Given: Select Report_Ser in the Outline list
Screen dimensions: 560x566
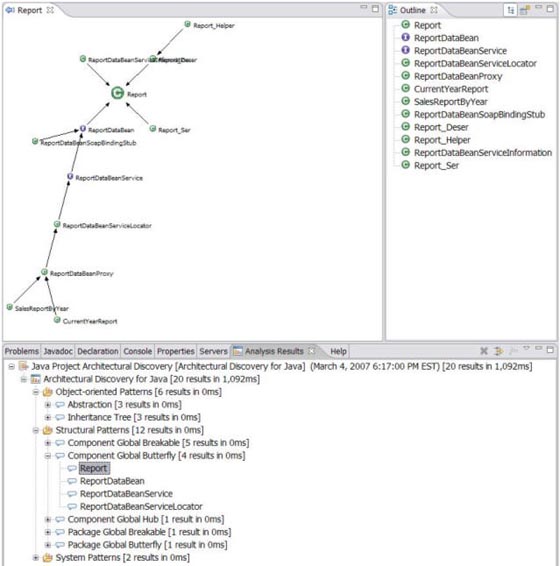Looking at the screenshot, I should click(x=436, y=165).
